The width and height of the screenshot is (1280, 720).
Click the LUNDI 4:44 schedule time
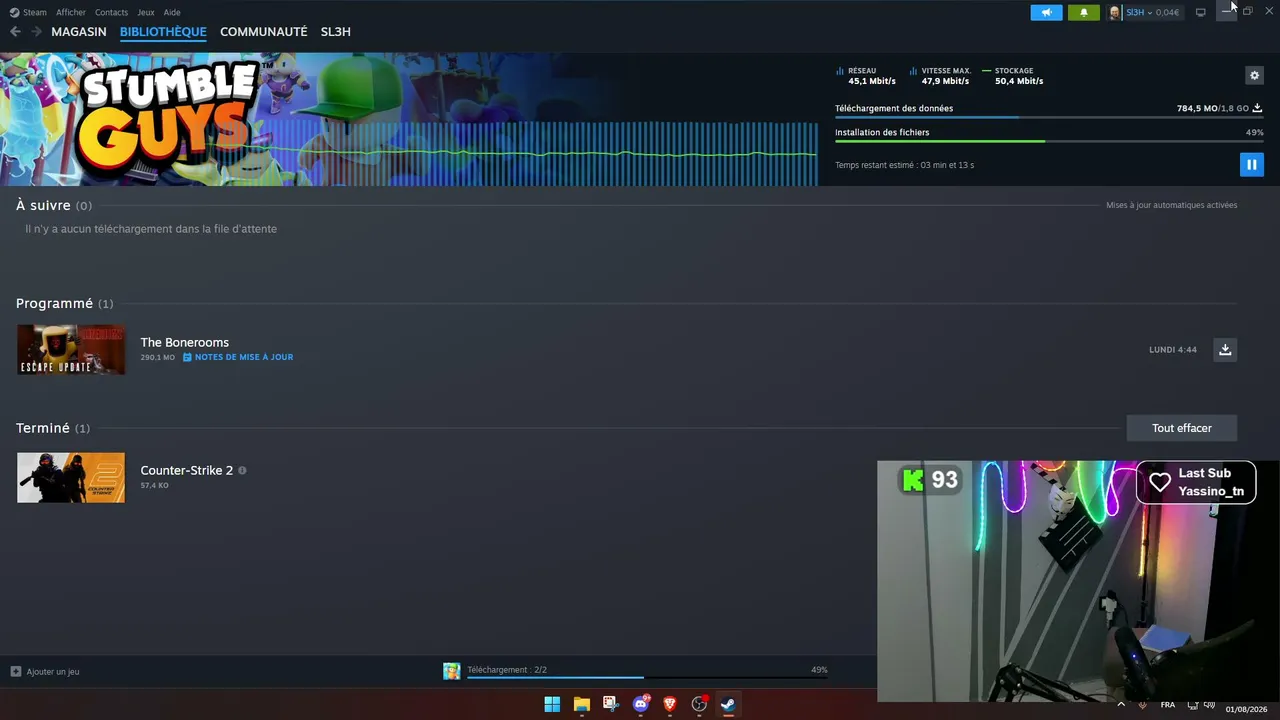tap(1173, 350)
